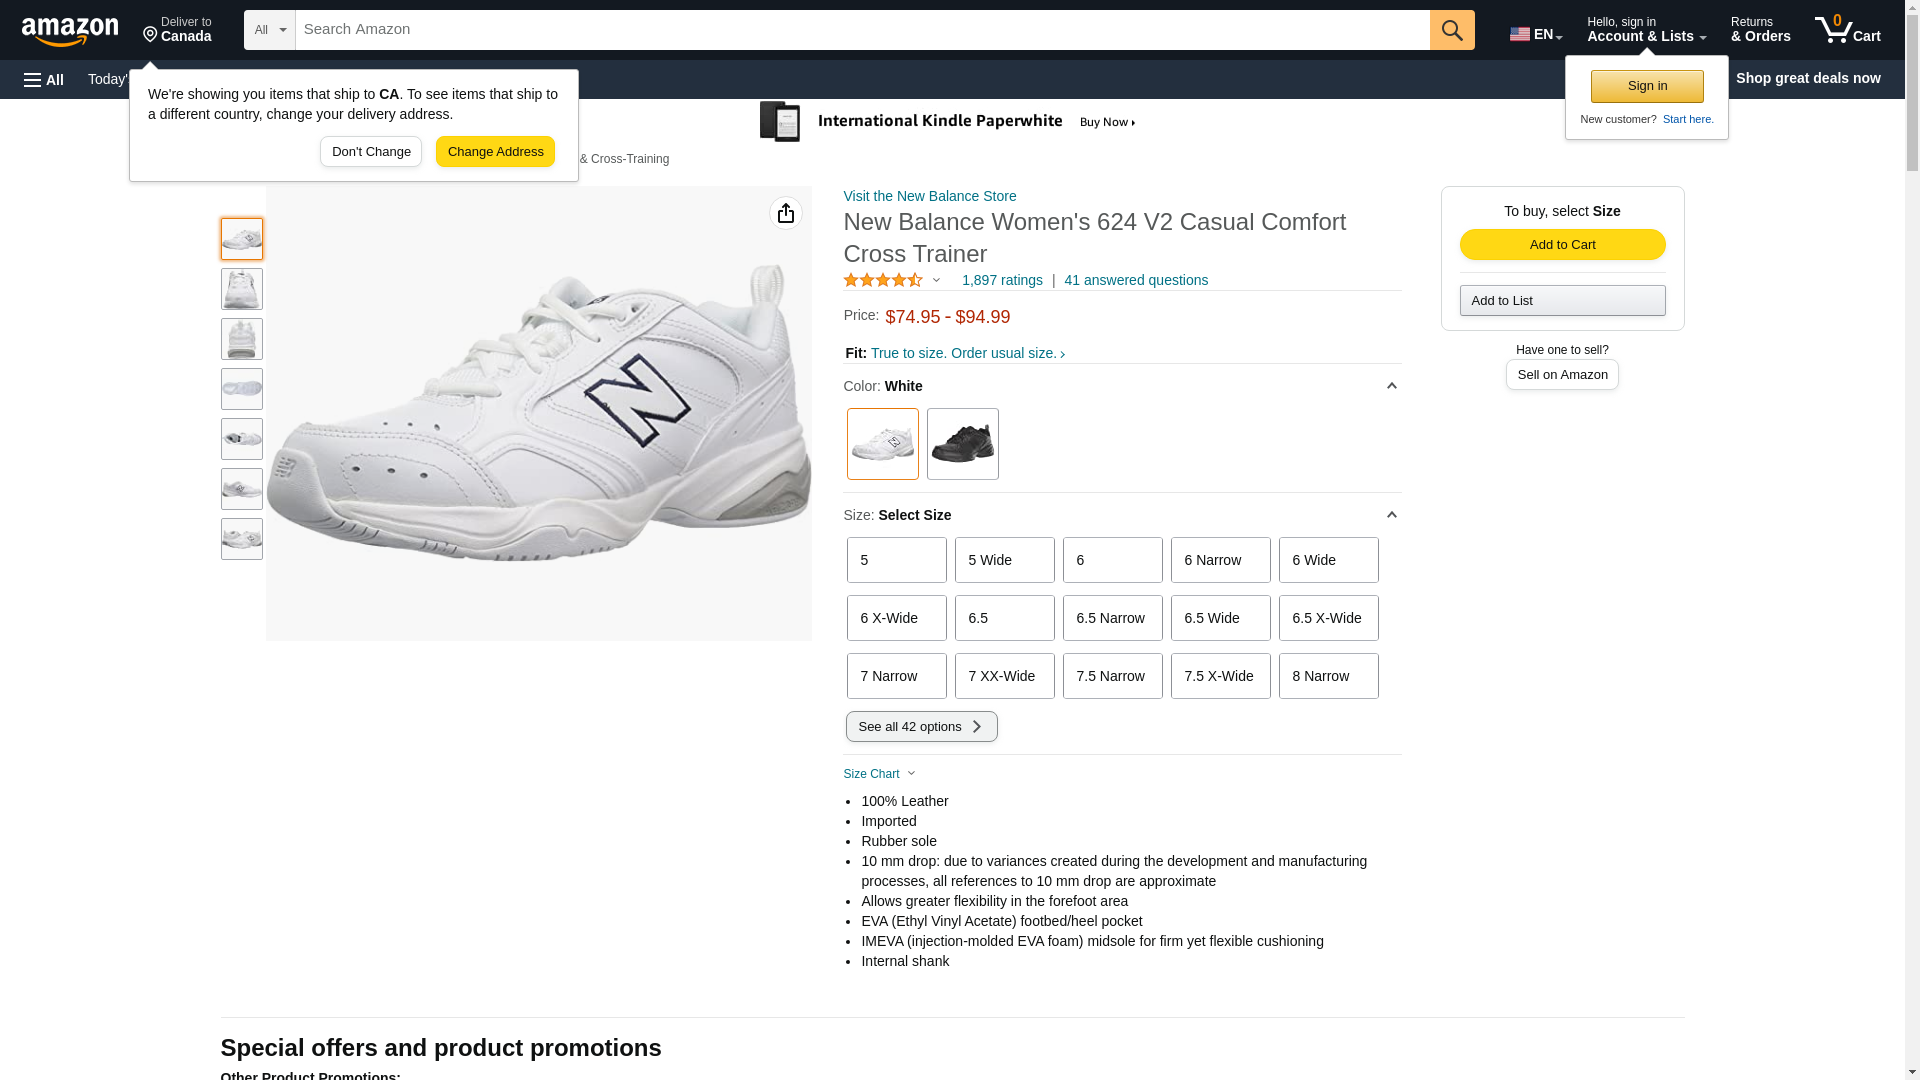This screenshot has height=1080, width=1920.
Task: Select size 5
Action: [x=896, y=560]
